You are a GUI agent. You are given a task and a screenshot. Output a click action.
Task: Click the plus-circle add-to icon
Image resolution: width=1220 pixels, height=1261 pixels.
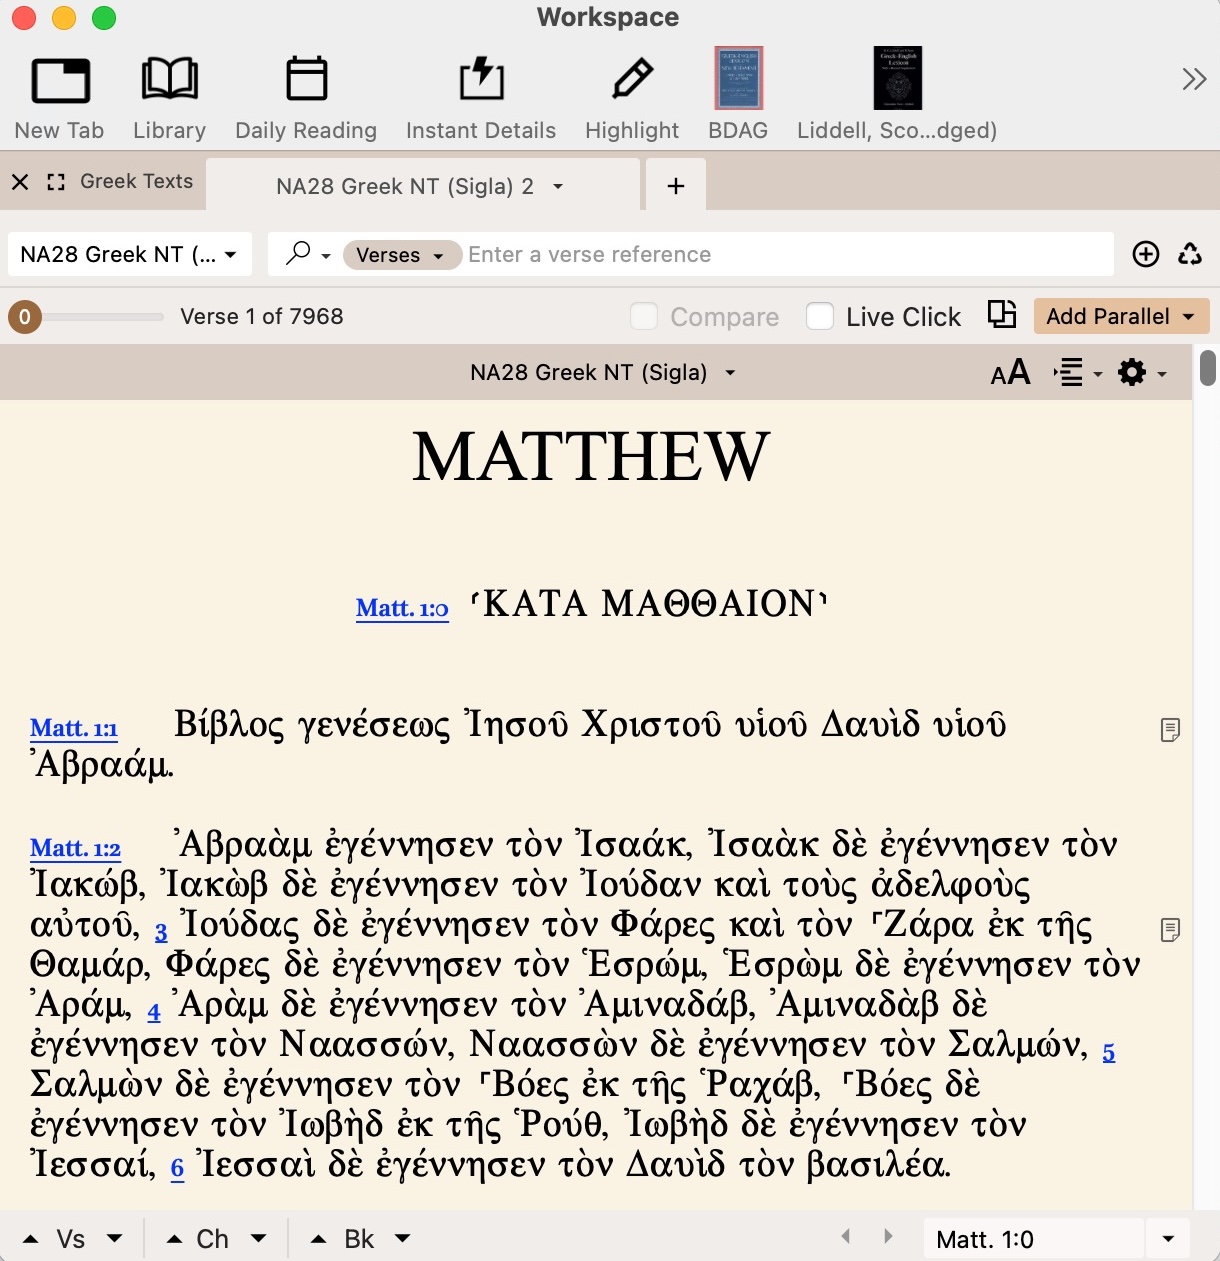coord(1146,254)
